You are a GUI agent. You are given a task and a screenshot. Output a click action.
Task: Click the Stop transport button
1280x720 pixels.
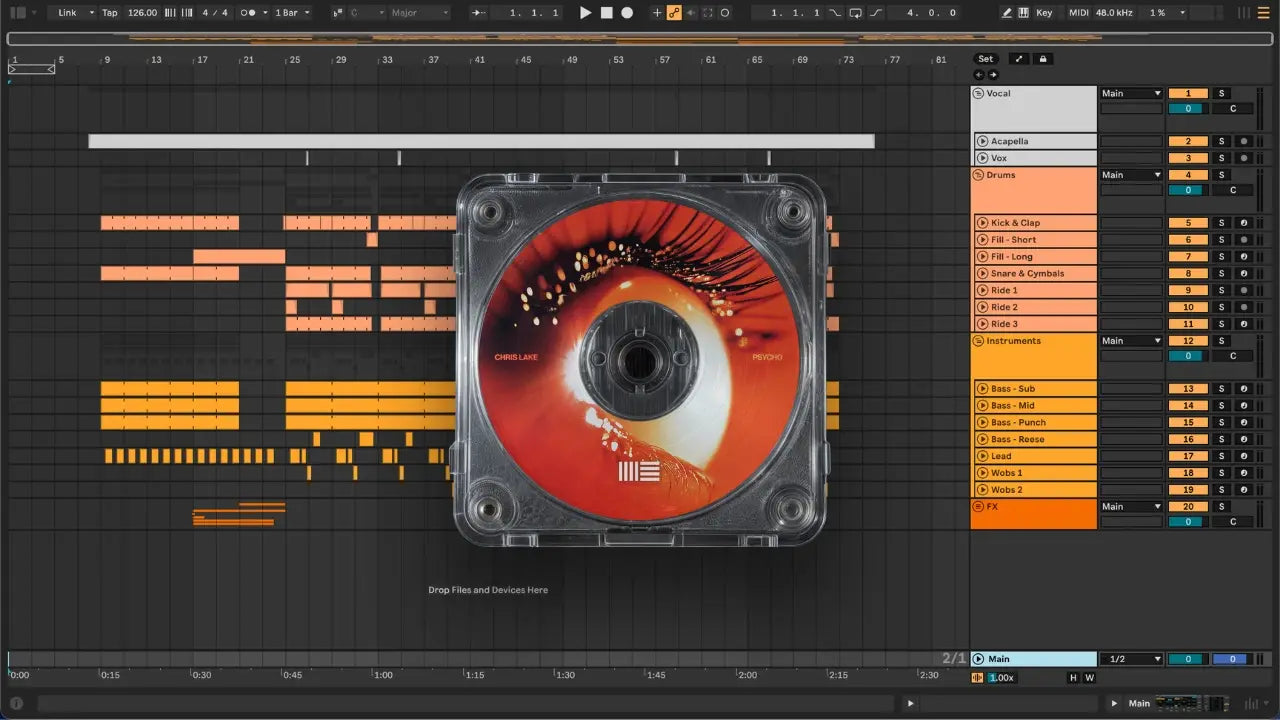pos(607,13)
